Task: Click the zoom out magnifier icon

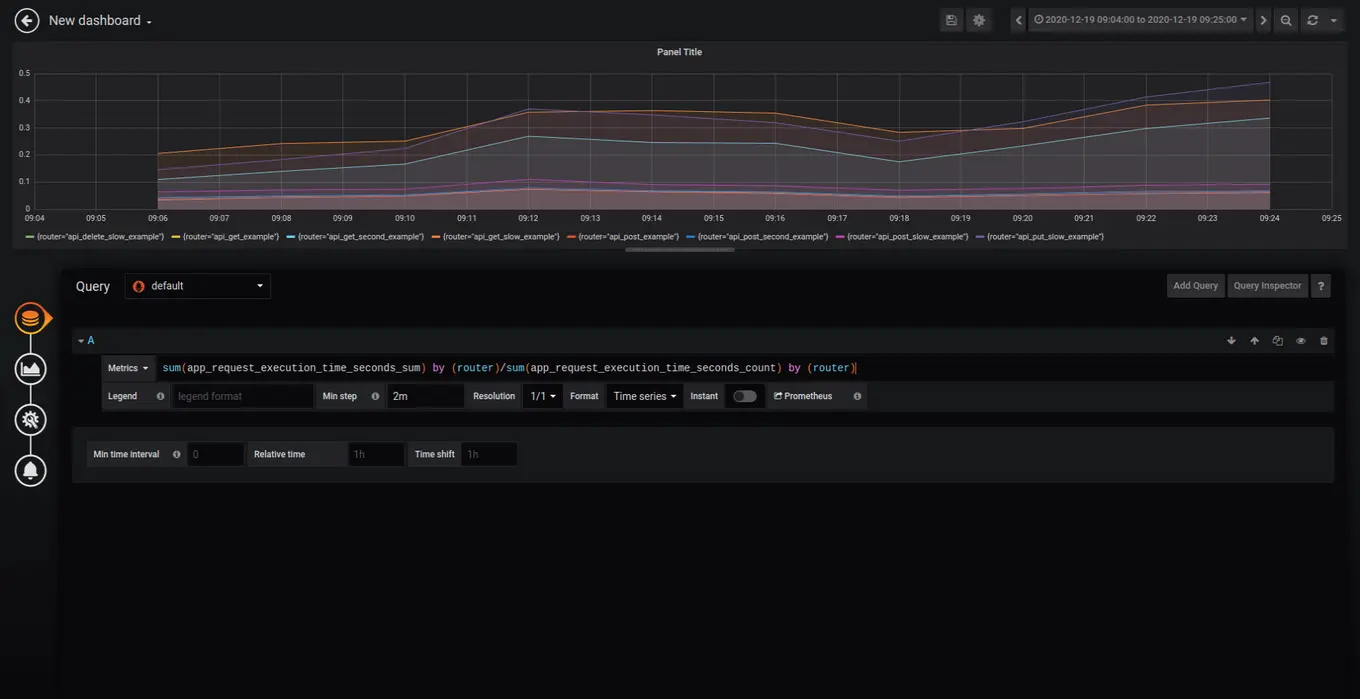Action: click(x=1286, y=20)
